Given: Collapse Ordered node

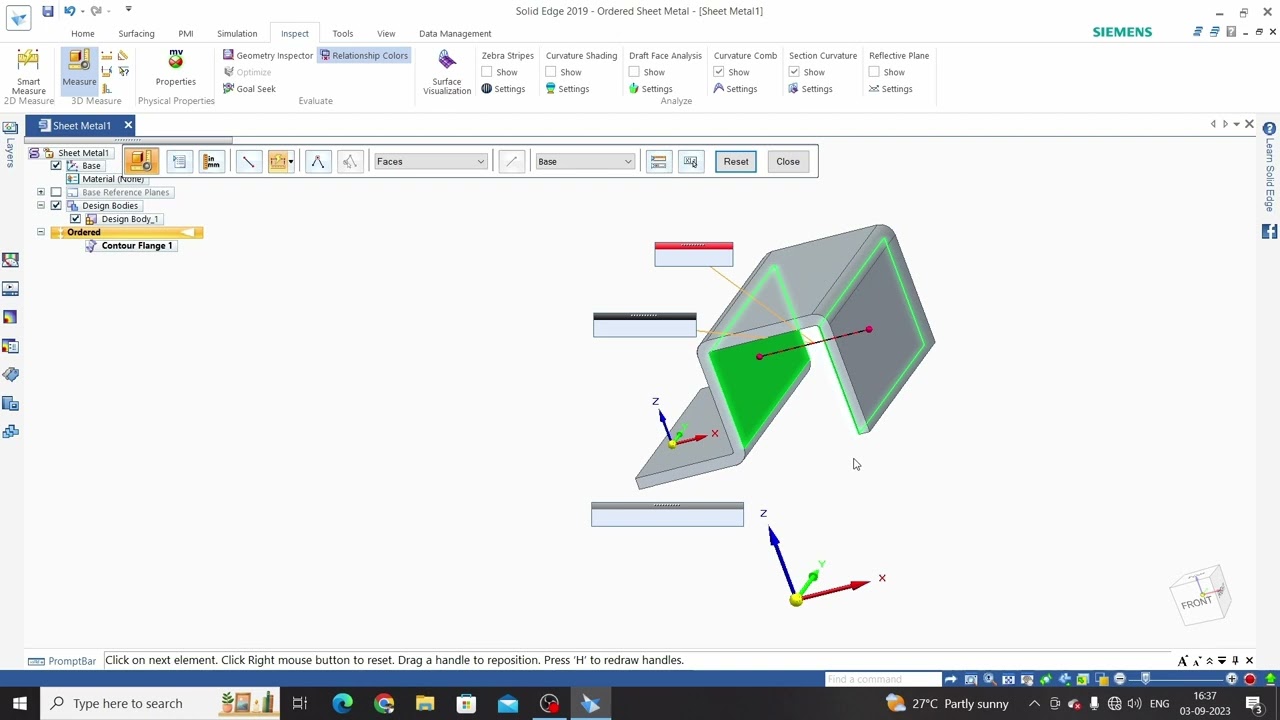Looking at the screenshot, I should pos(41,232).
